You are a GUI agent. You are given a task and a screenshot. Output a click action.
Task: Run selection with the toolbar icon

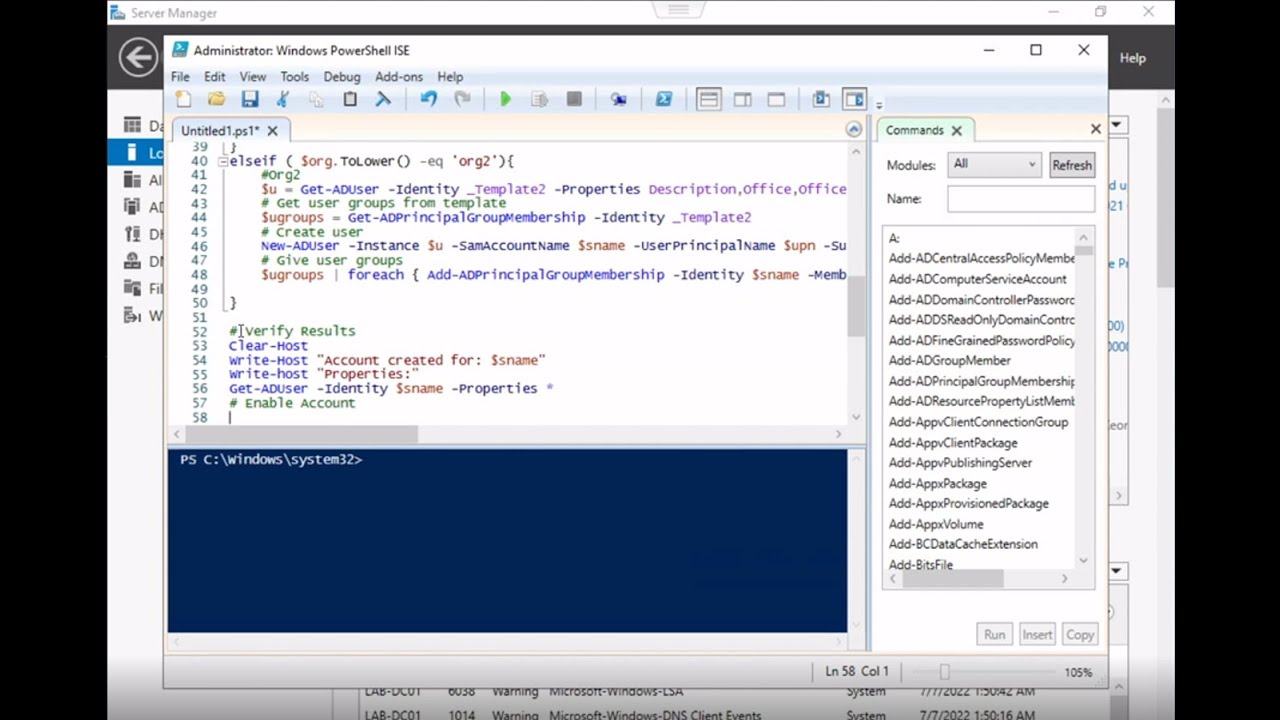point(539,99)
